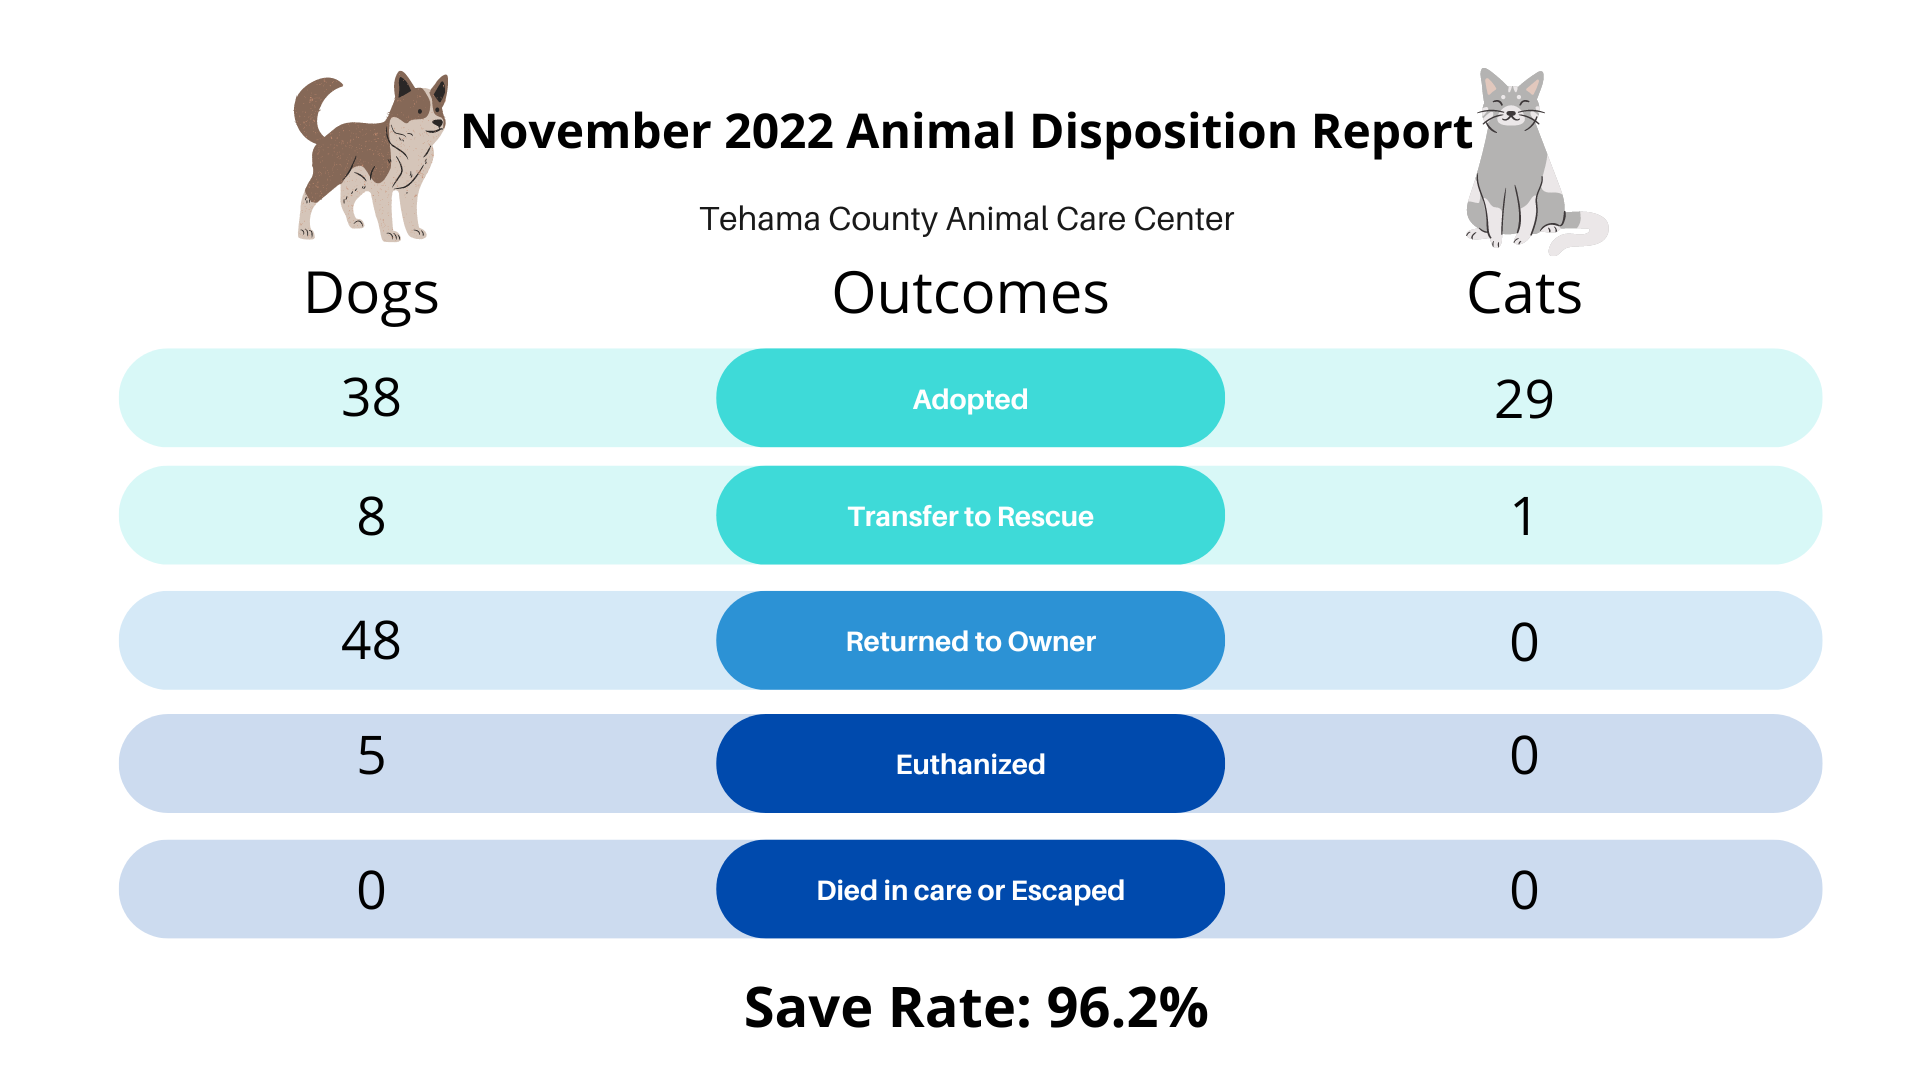Click the 8 dogs transferred value
The height and width of the screenshot is (1080, 1920).
pyautogui.click(x=371, y=516)
